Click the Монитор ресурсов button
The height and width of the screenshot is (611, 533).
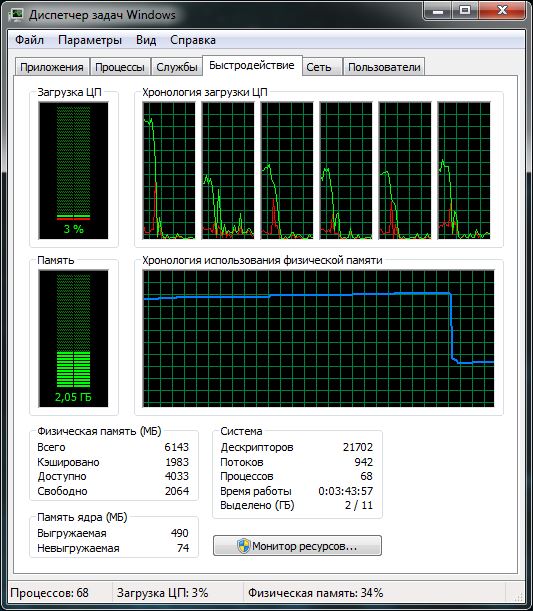click(297, 546)
